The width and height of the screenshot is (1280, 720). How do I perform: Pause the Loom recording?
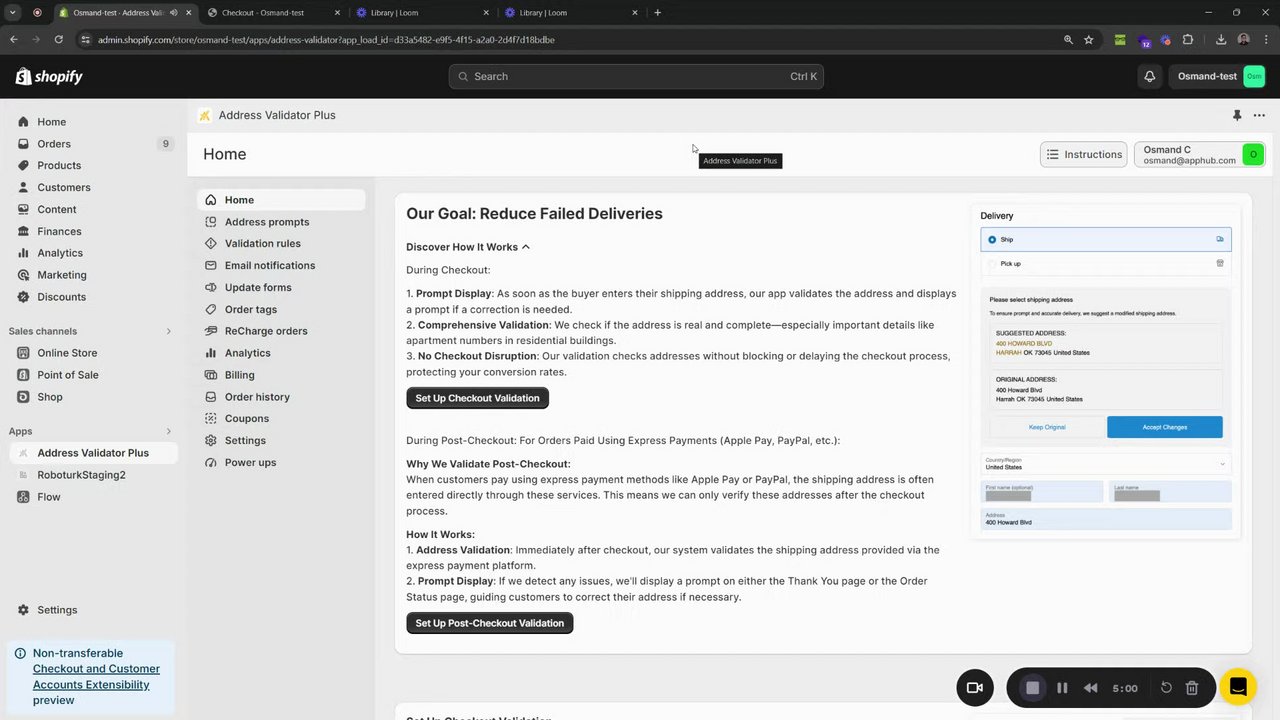coord(1062,688)
